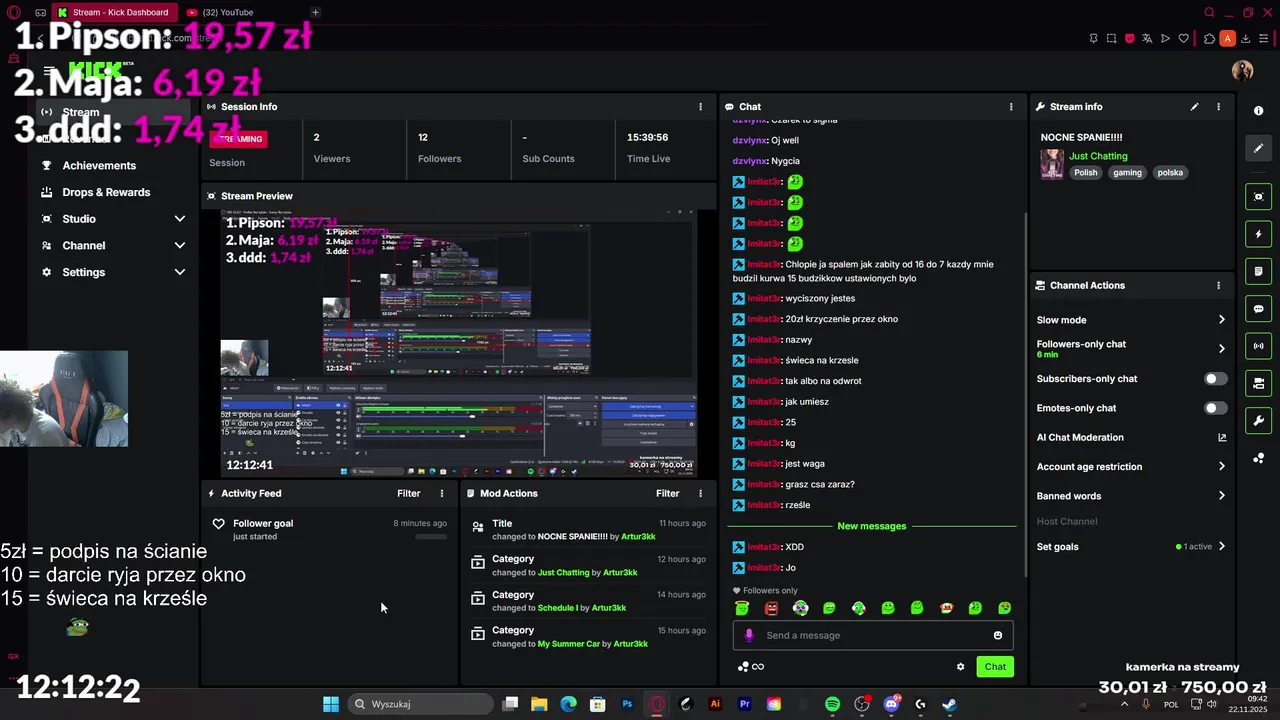Screen dimensions: 1280x720
Task: Toggle the camera channel actions icon in right sidebar
Action: 1259,383
